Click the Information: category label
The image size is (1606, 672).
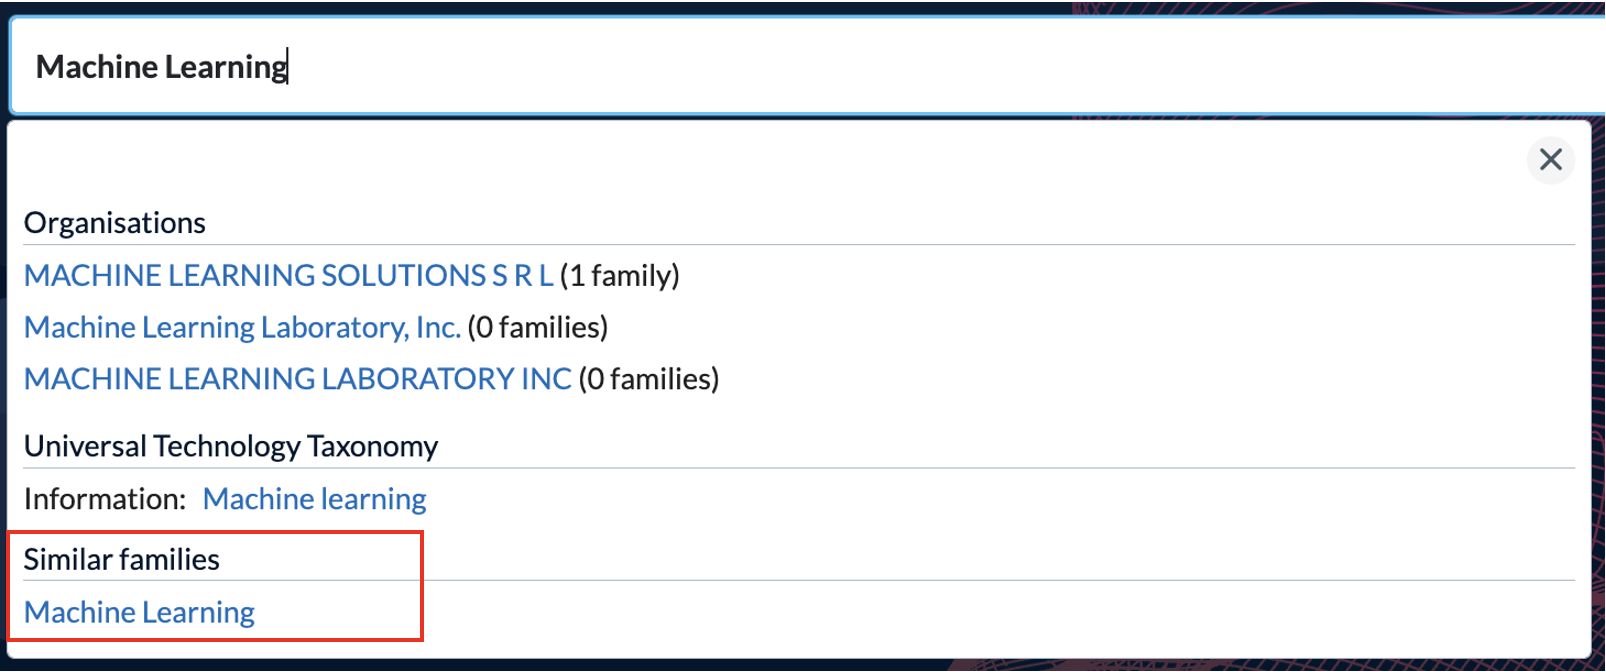point(105,498)
